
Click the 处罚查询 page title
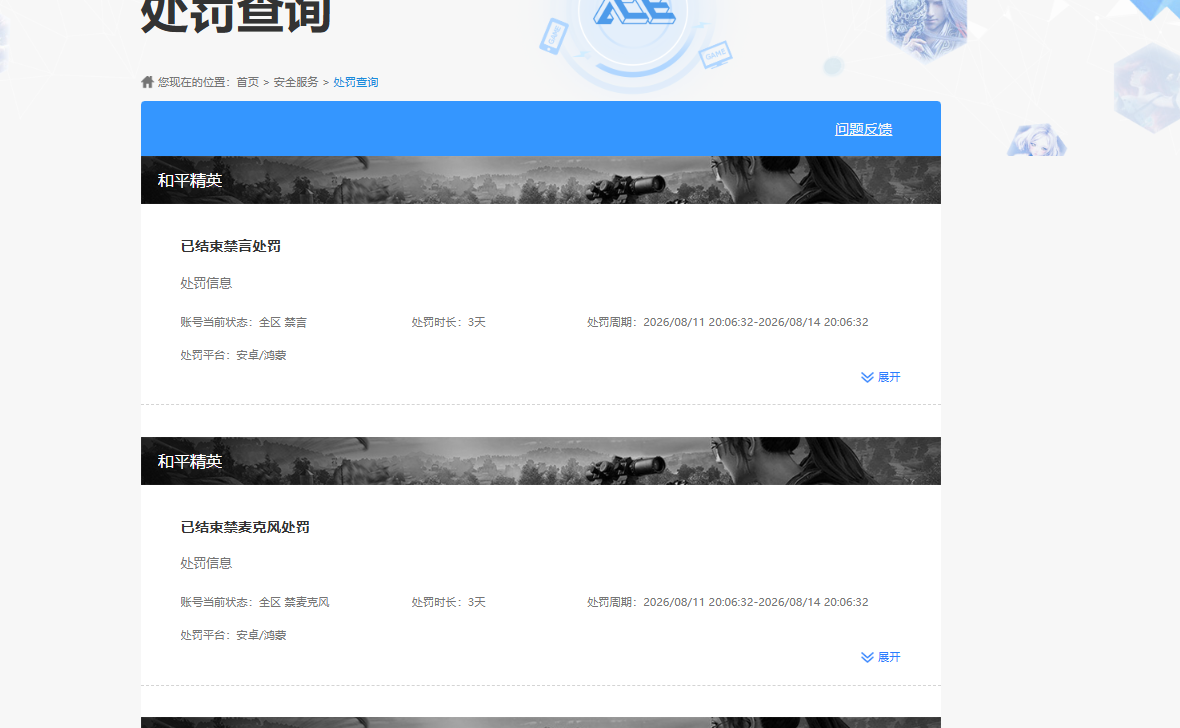(236, 15)
